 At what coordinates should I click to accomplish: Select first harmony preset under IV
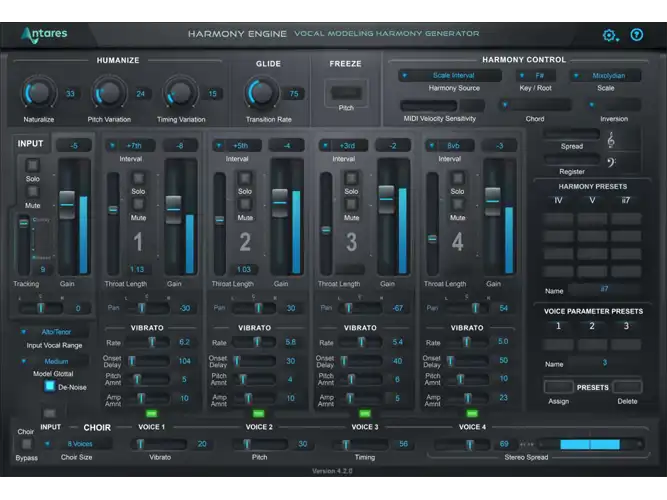558,219
